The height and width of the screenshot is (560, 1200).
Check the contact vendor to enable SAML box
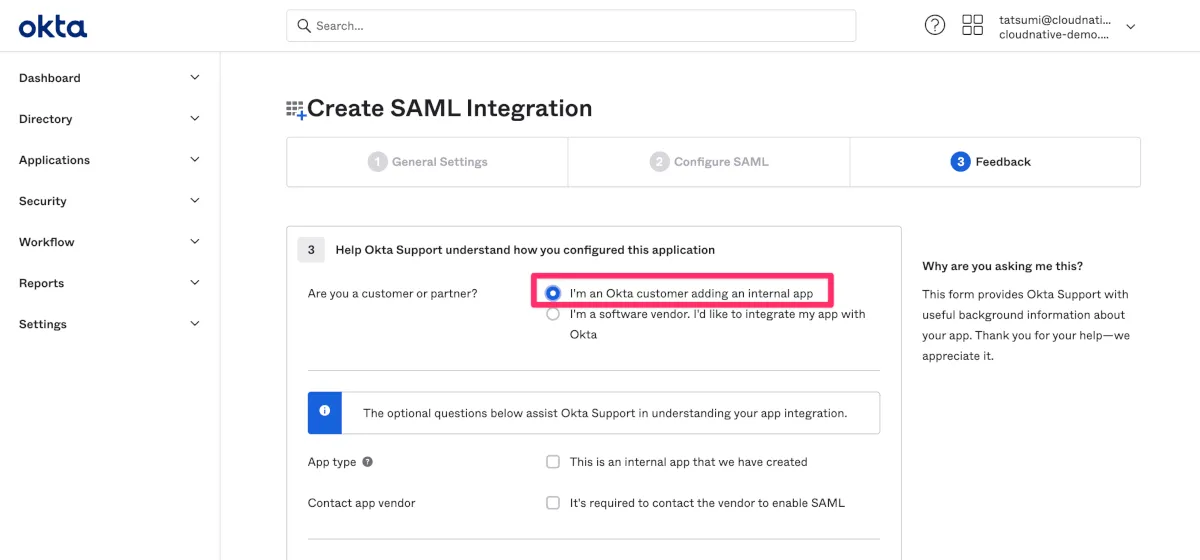click(553, 503)
